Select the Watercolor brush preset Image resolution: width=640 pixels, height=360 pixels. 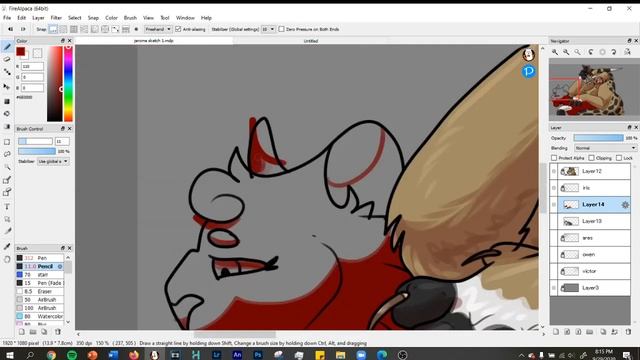[x=40, y=316]
